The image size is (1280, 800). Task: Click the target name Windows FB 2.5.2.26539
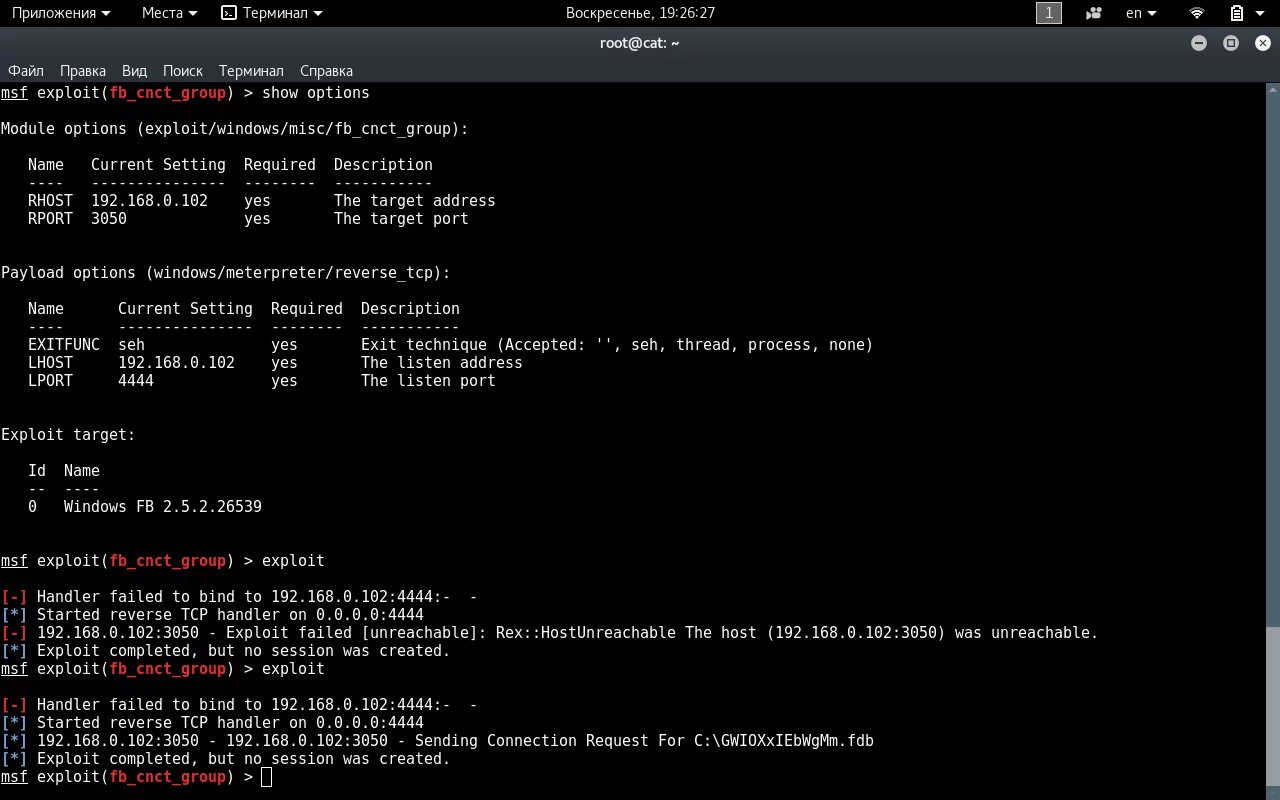pos(163,507)
